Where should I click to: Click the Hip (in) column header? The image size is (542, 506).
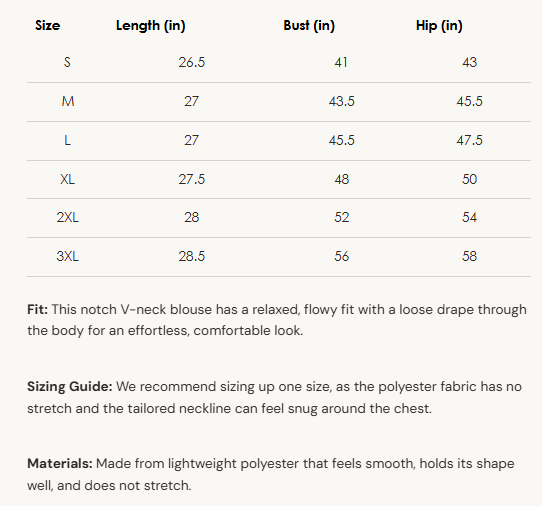[x=439, y=26]
